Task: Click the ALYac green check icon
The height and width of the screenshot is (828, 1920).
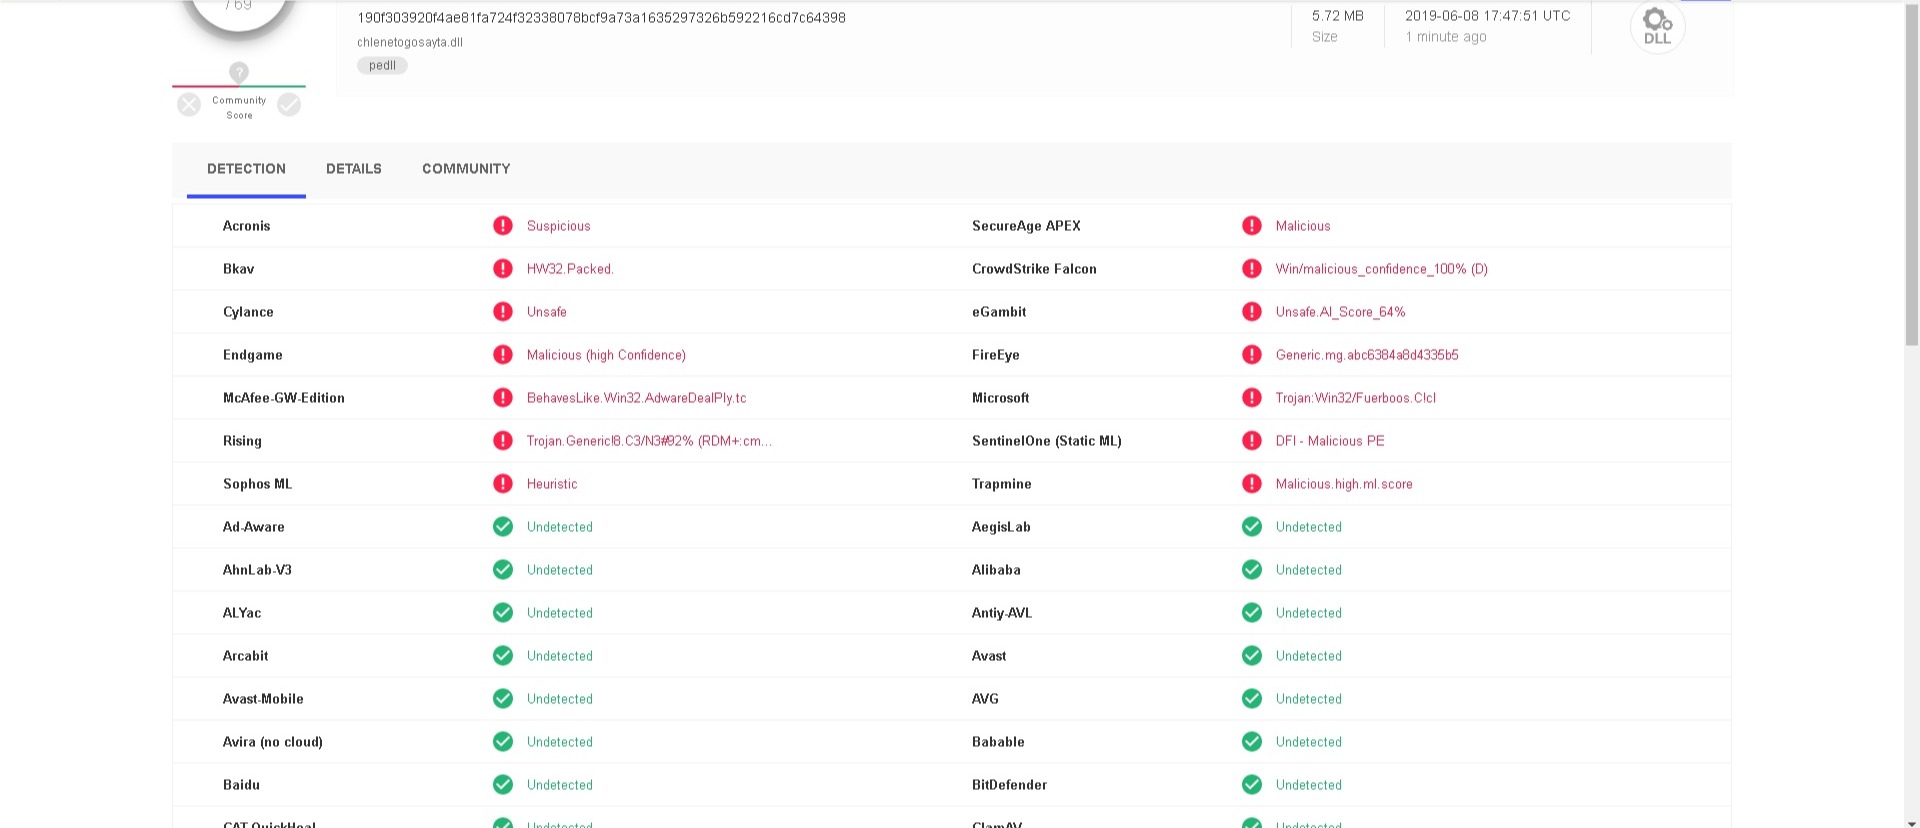Action: (503, 613)
